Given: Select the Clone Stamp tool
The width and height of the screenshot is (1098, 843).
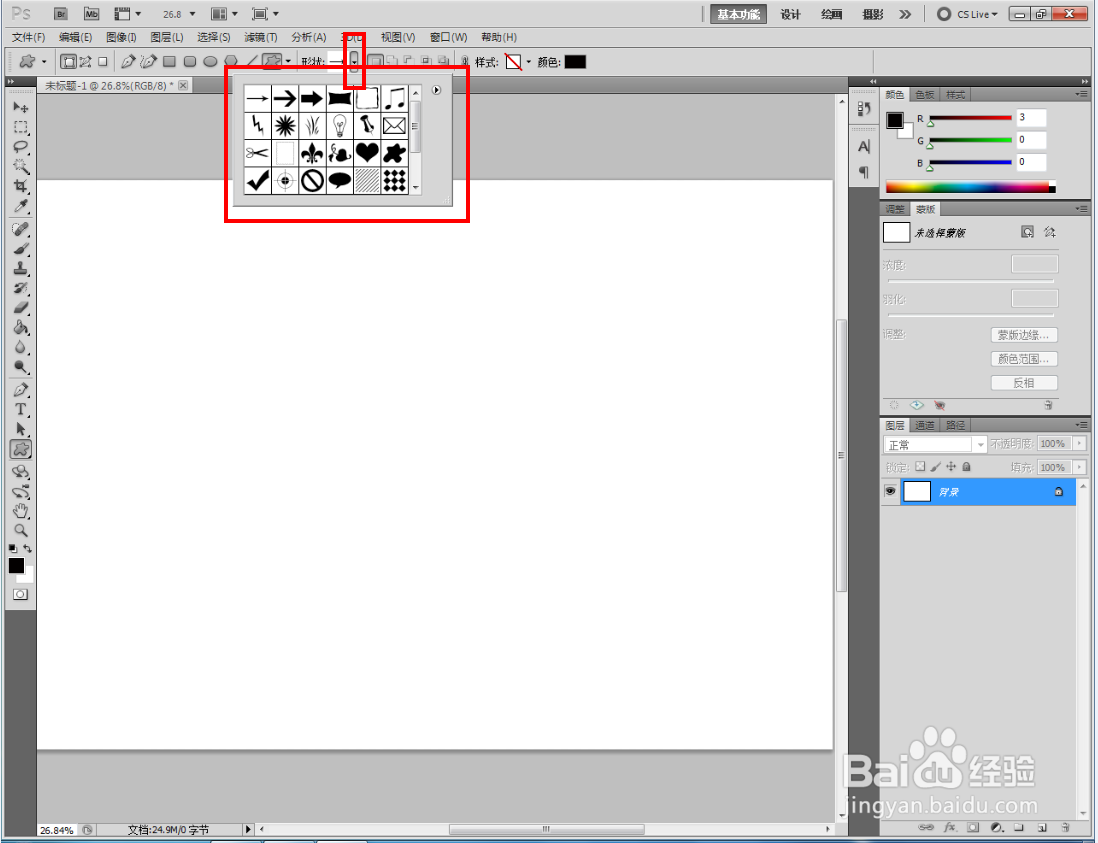Looking at the screenshot, I should click(21, 268).
